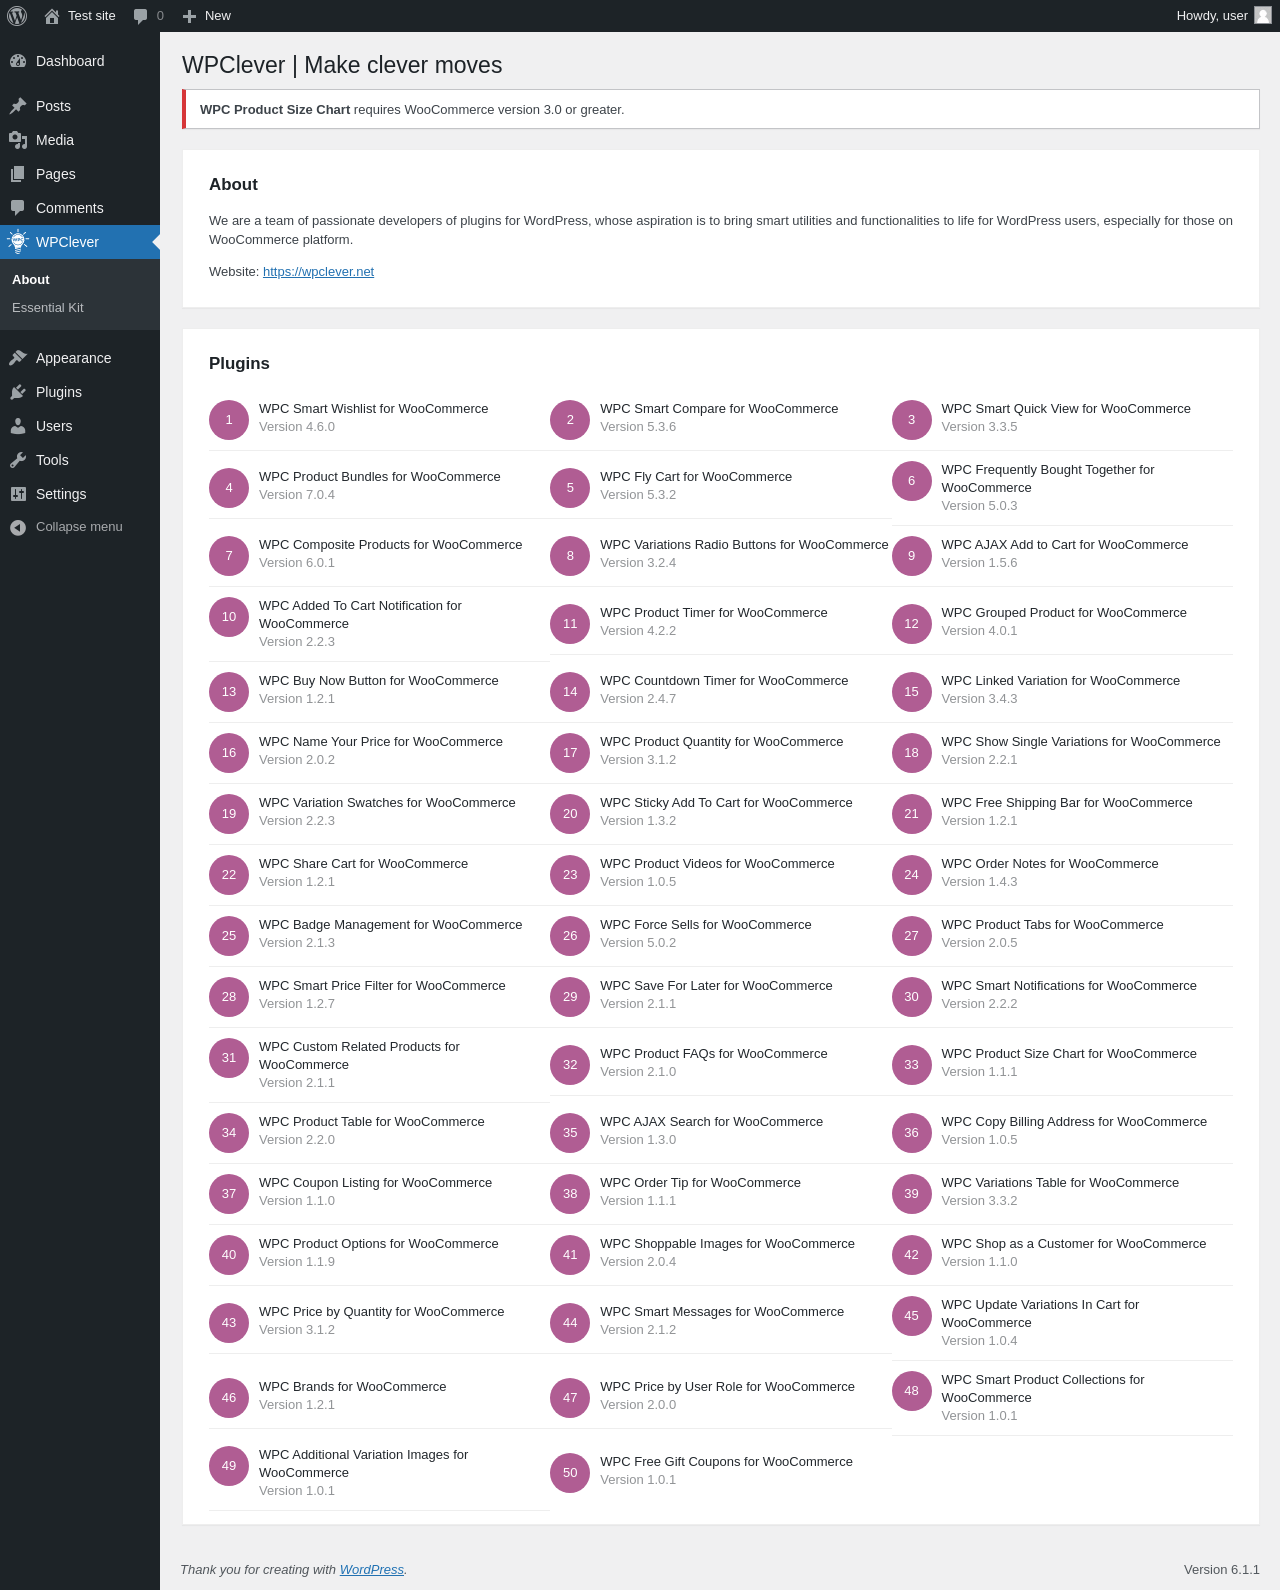This screenshot has height=1590, width=1280.
Task: Open the Essential Kit submenu item
Action: (48, 308)
